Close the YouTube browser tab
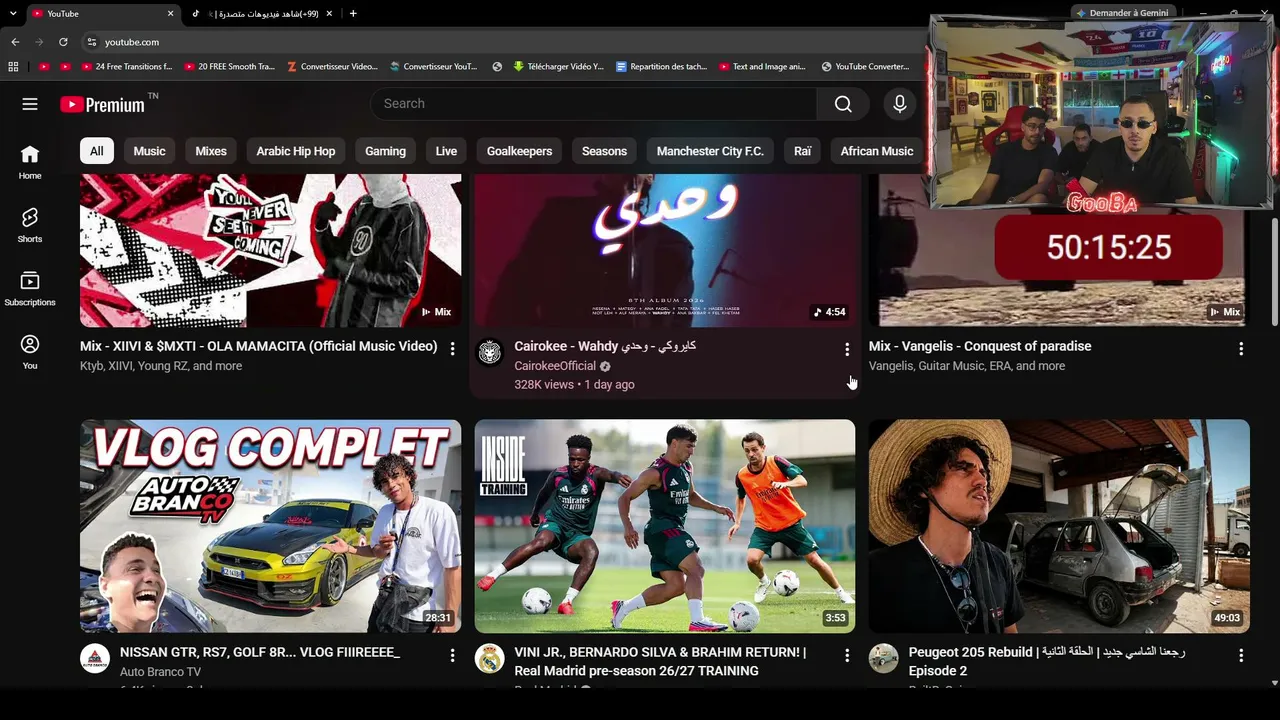 (170, 14)
